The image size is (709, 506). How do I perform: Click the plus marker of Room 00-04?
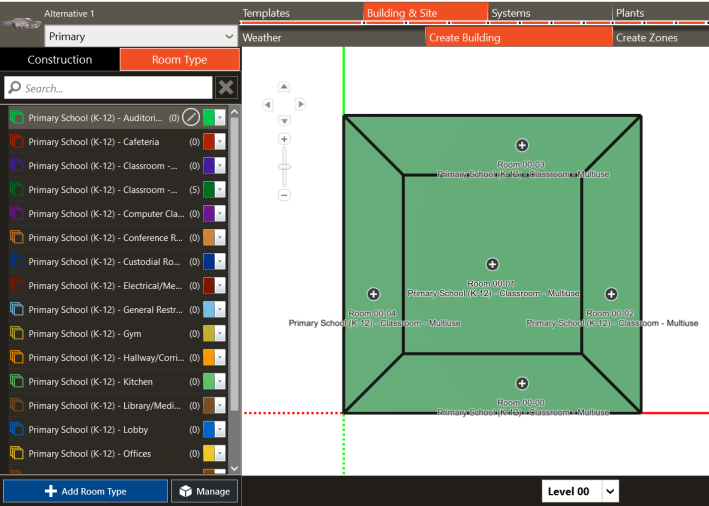click(373, 294)
